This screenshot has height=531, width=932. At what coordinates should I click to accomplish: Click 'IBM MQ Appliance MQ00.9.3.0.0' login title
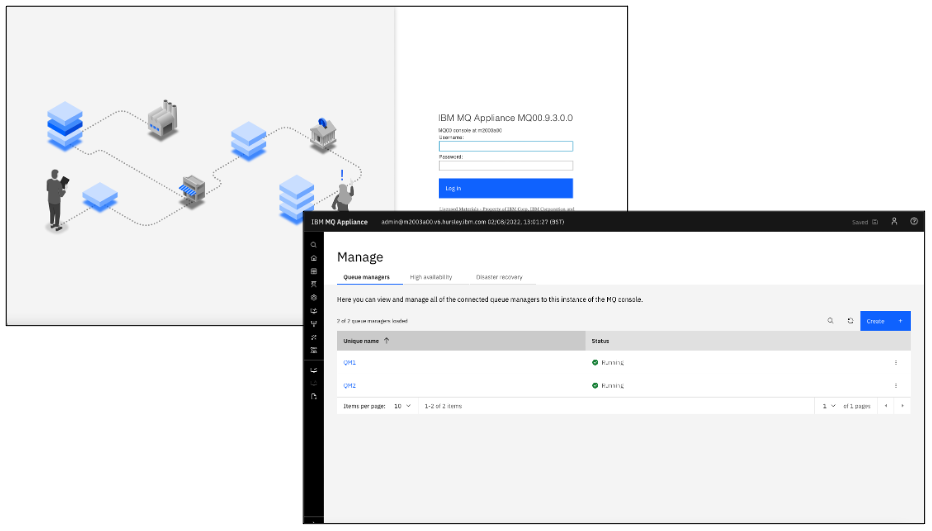[x=505, y=118]
